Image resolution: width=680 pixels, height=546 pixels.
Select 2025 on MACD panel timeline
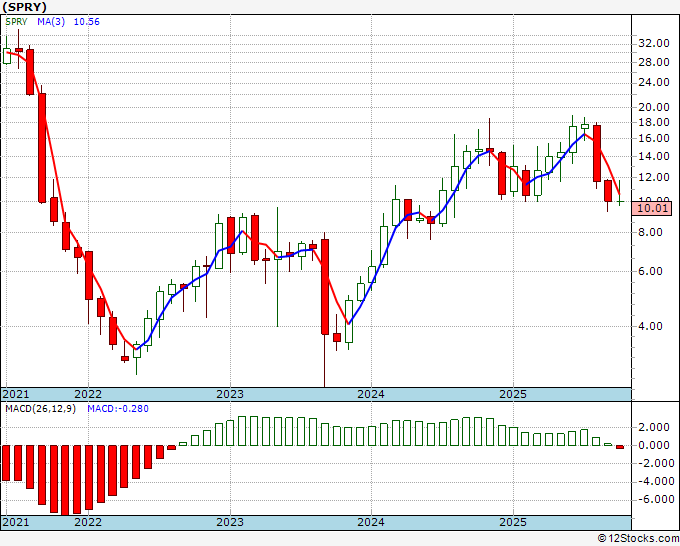(x=513, y=522)
